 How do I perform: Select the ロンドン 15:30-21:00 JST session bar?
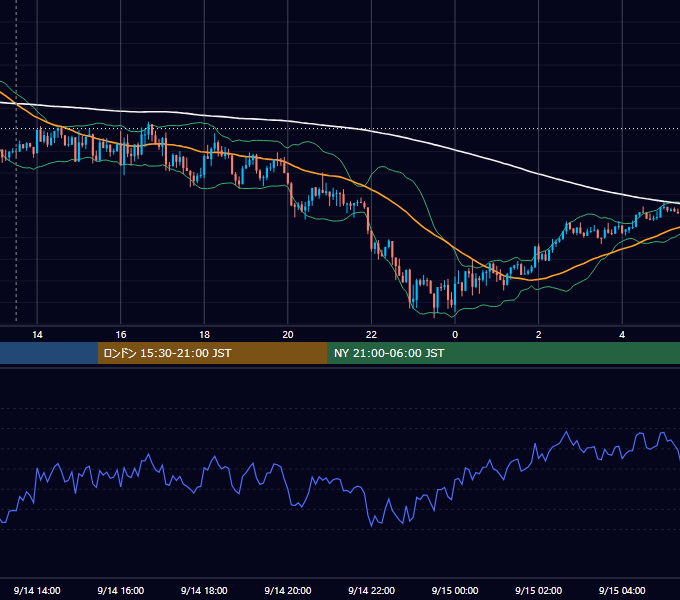tap(212, 353)
